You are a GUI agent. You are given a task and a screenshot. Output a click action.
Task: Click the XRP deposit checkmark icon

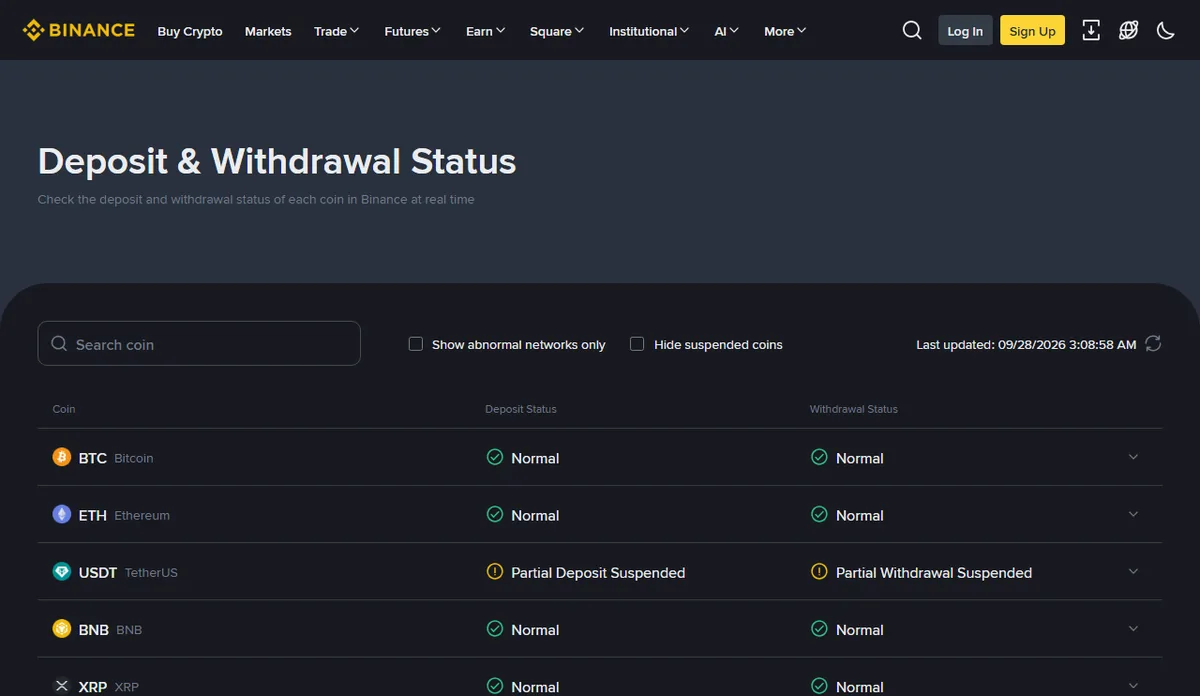point(494,686)
